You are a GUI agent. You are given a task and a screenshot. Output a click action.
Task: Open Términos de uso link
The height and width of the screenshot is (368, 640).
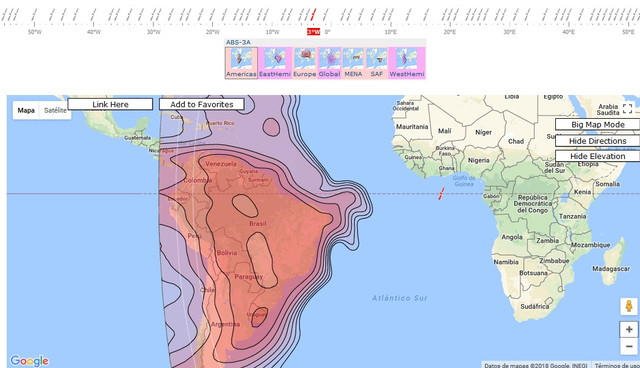(616, 365)
